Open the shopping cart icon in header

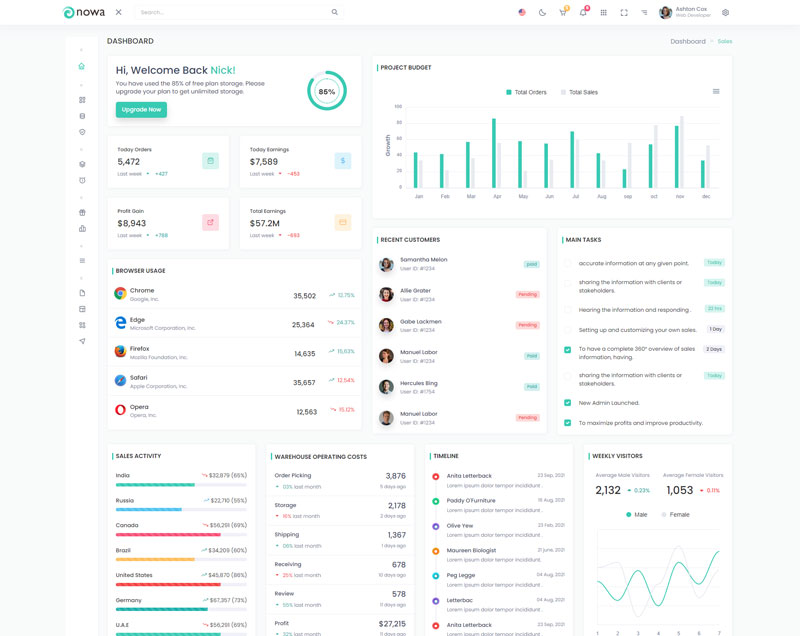pos(562,13)
